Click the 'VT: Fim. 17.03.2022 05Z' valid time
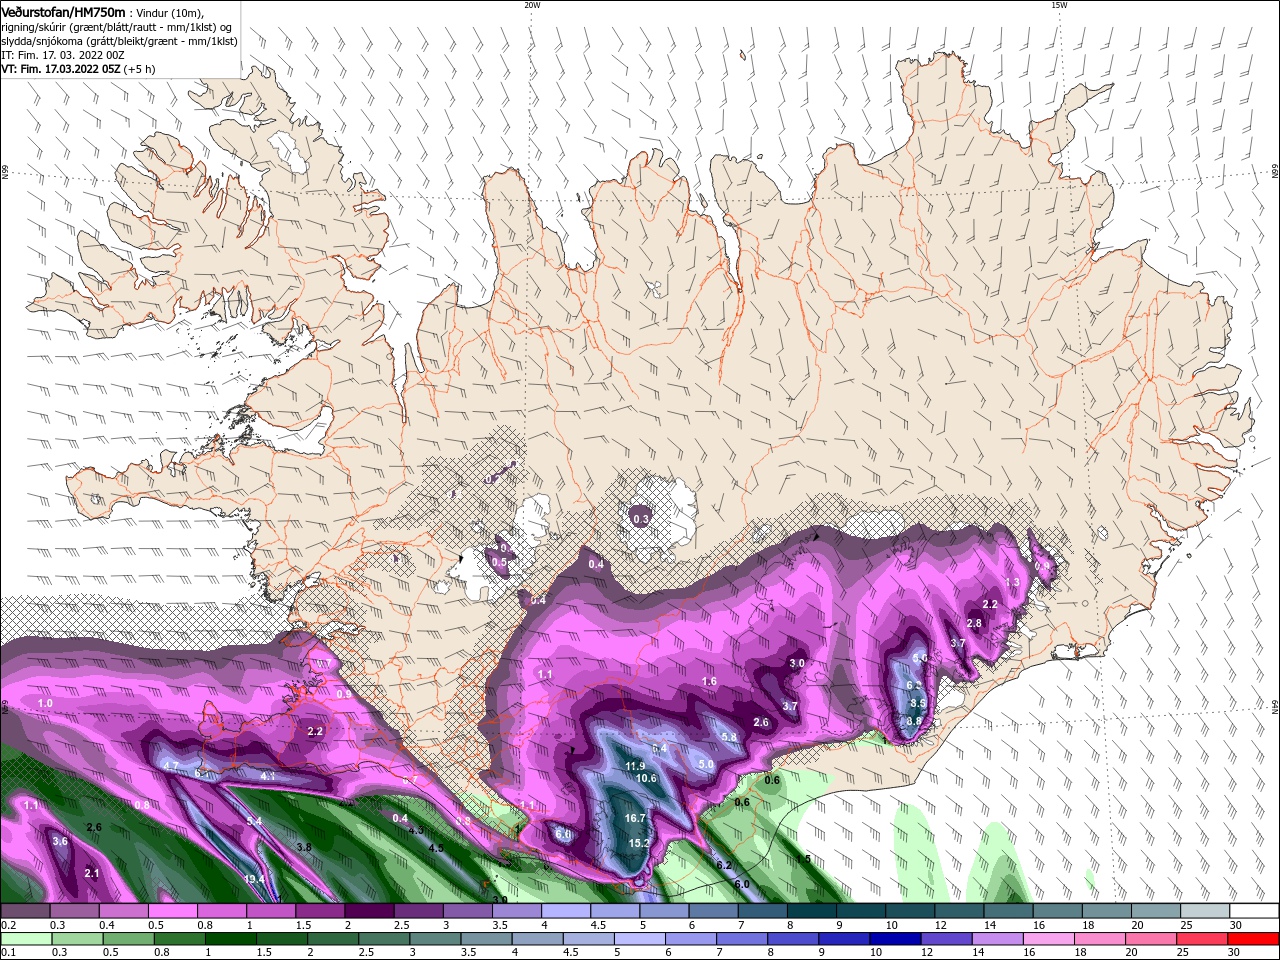1280x960 pixels. (61, 69)
